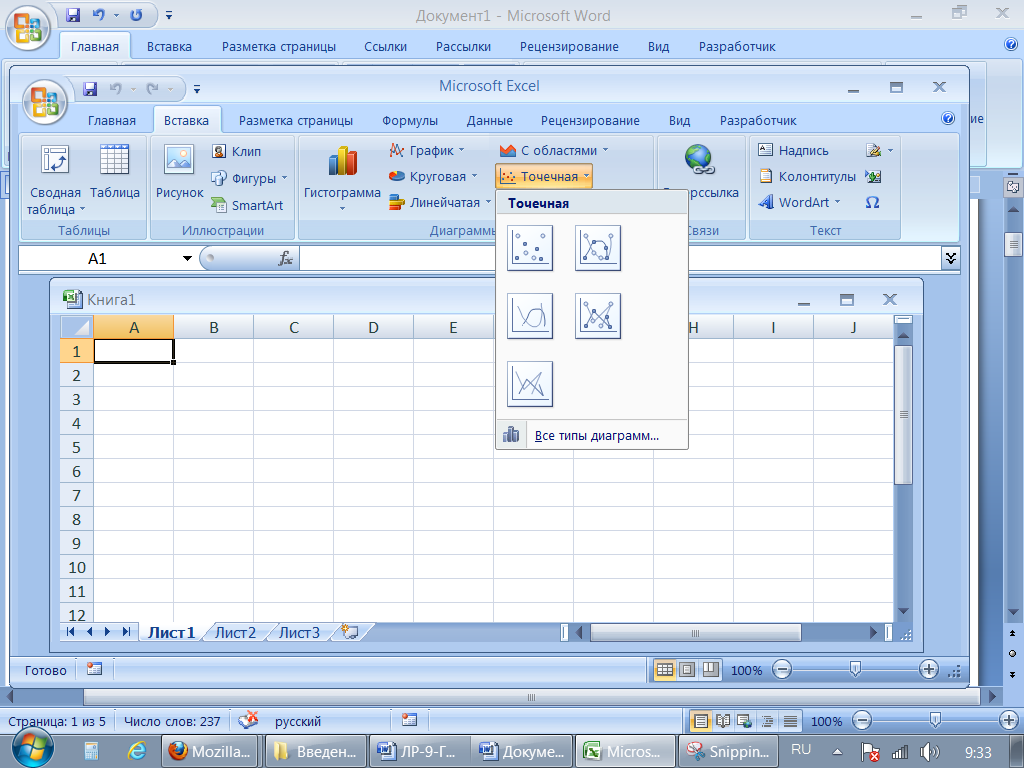Viewport: 1024px width, 768px height.
Task: Switch to Excel Главная tab
Action: (112, 120)
